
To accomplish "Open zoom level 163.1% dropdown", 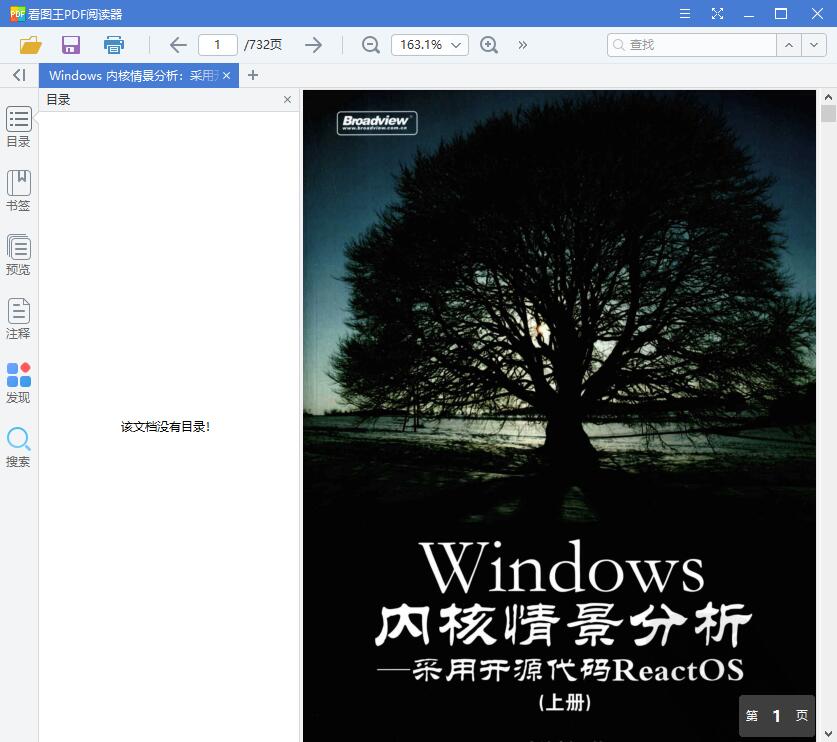I will (430, 45).
